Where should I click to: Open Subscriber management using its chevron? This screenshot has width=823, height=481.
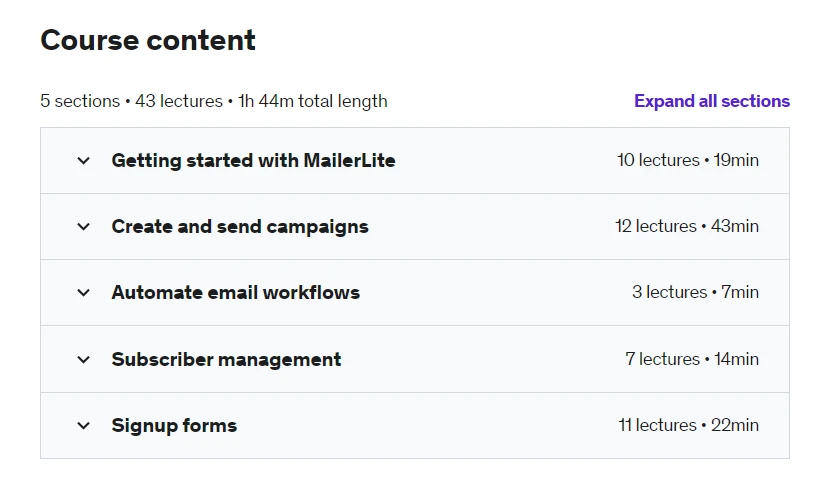[x=84, y=360]
